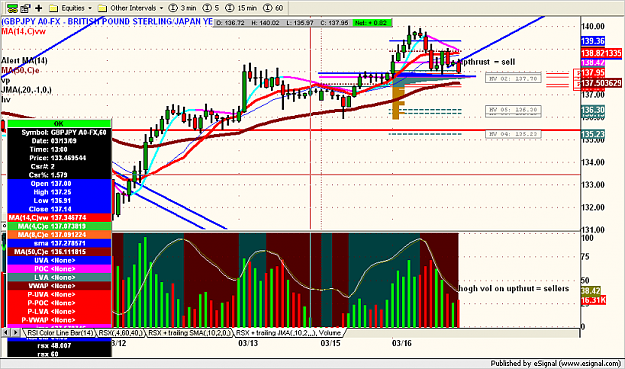This screenshot has width=625, height=369.
Task: Select the RSX + trailing JMA, Volume tab
Action: [x=289, y=332]
